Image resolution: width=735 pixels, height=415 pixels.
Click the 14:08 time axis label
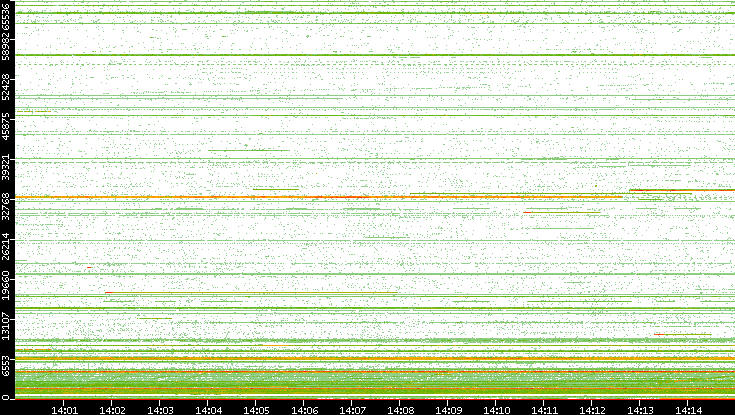400,409
